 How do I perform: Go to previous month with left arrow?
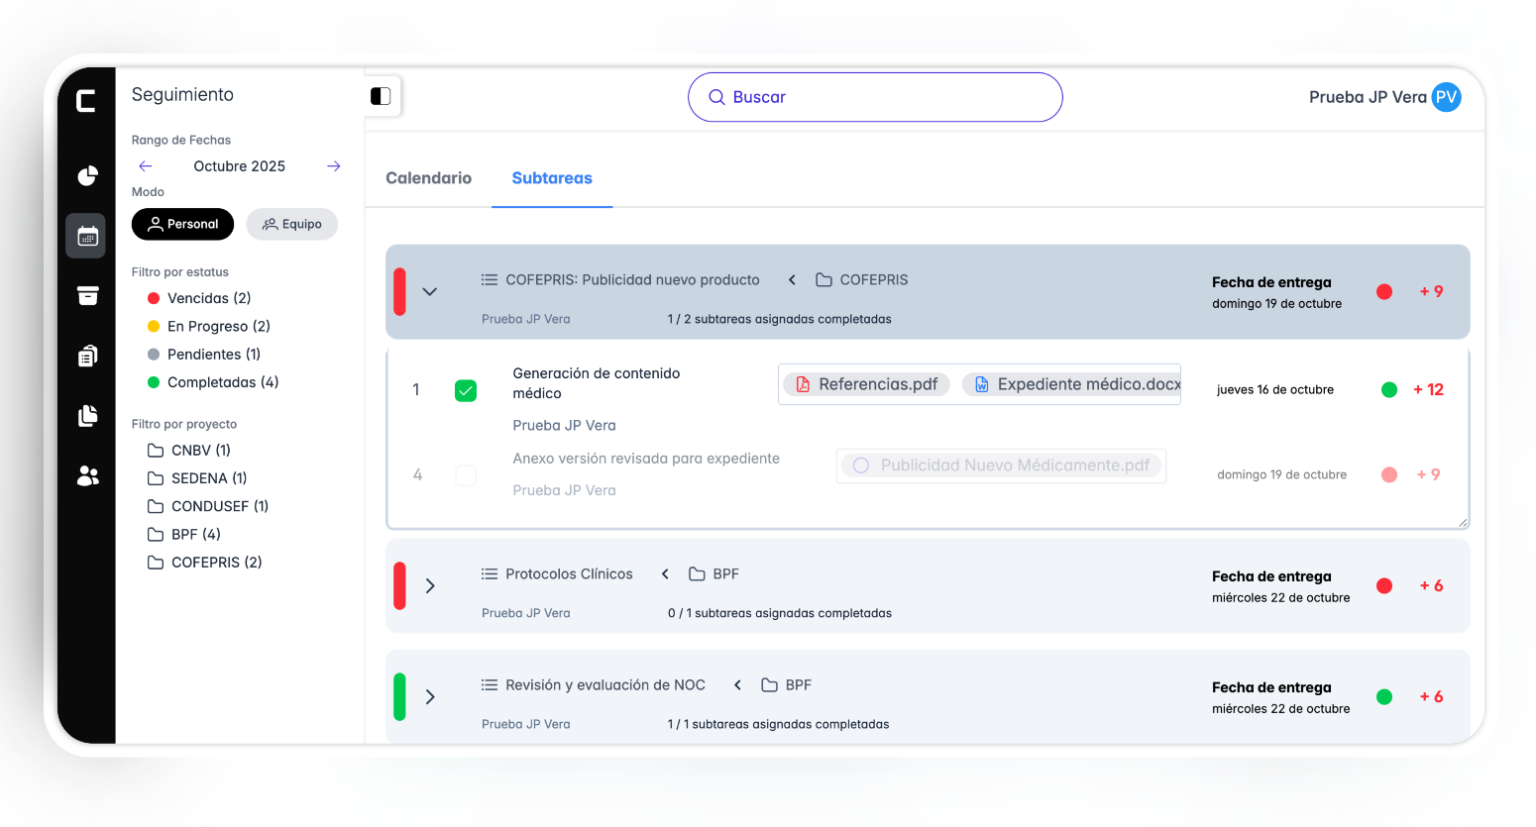pyautogui.click(x=146, y=166)
